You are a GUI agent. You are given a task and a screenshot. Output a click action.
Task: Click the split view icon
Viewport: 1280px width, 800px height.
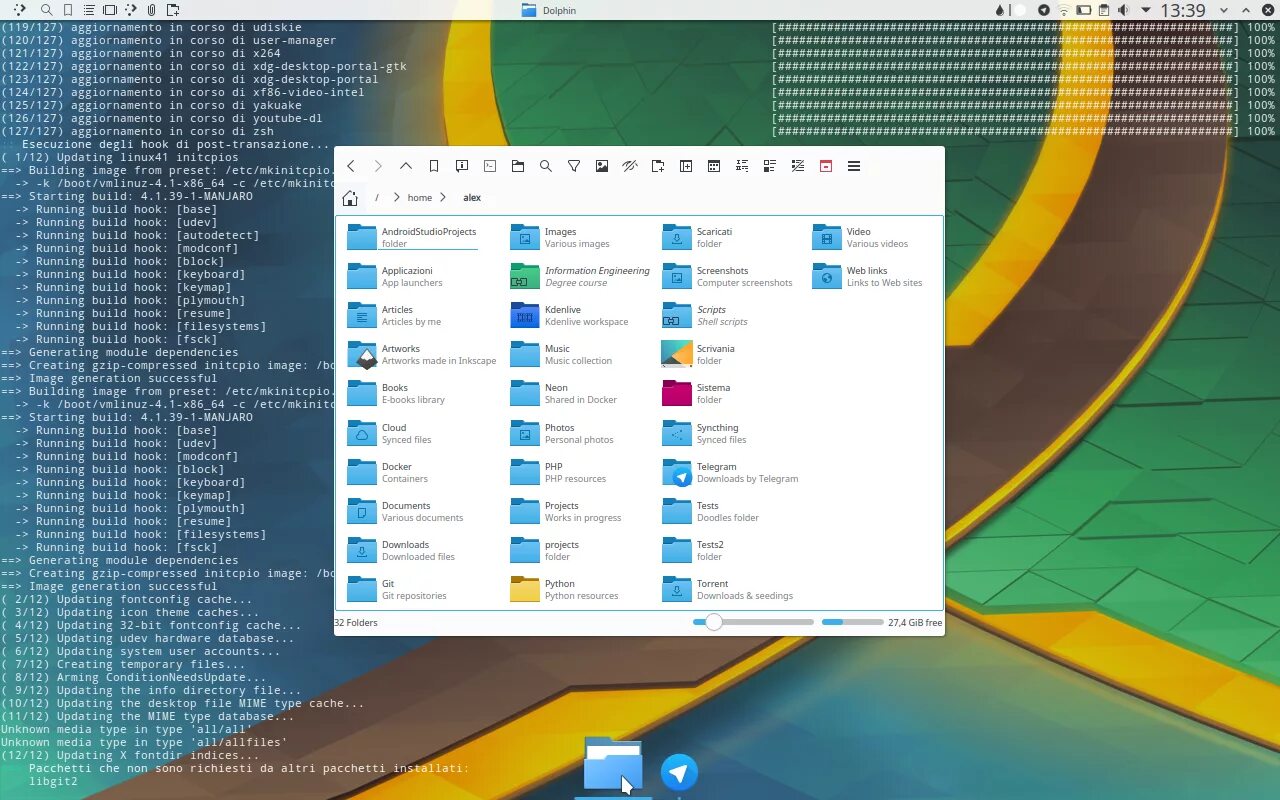[x=686, y=166]
